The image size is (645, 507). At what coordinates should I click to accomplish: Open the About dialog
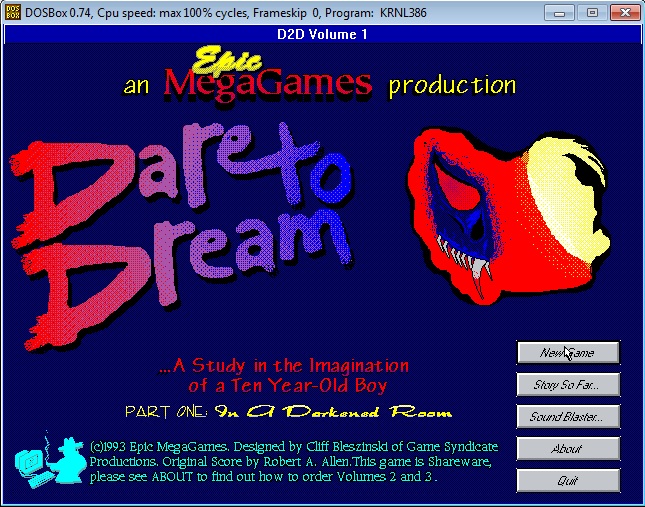(x=568, y=449)
